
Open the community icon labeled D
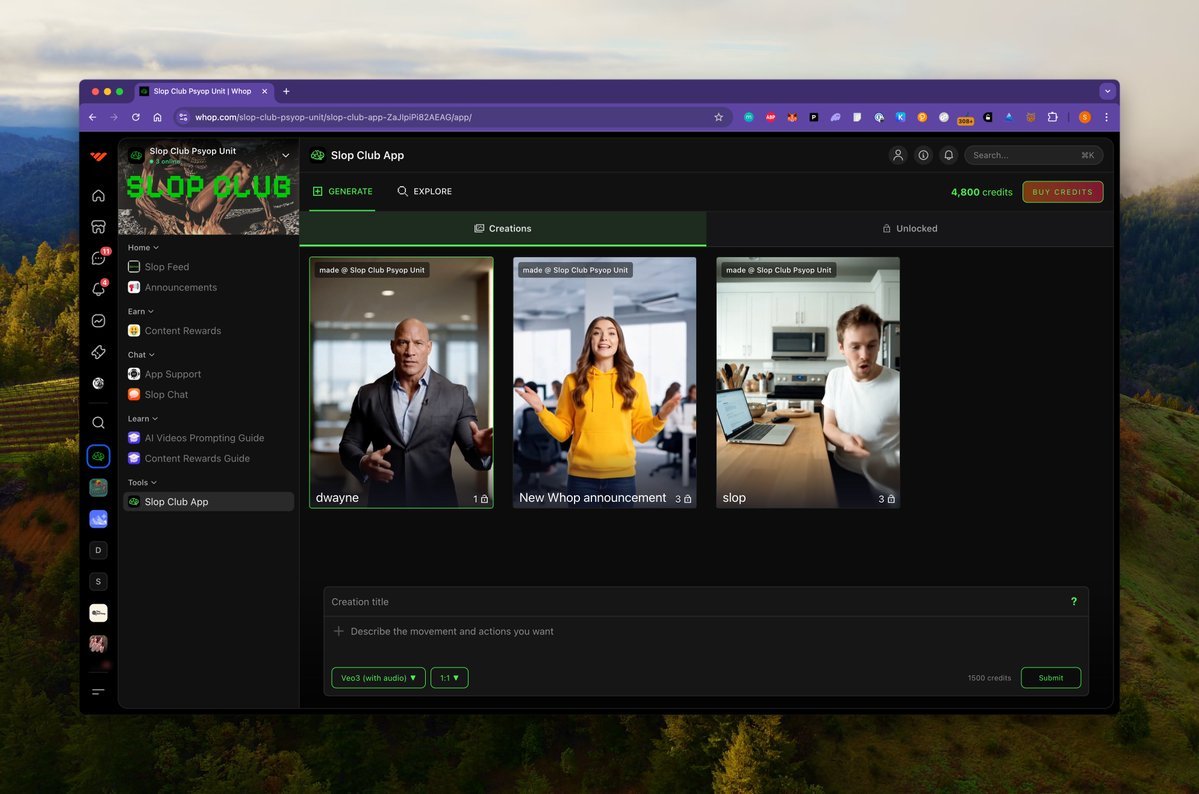pyautogui.click(x=98, y=550)
